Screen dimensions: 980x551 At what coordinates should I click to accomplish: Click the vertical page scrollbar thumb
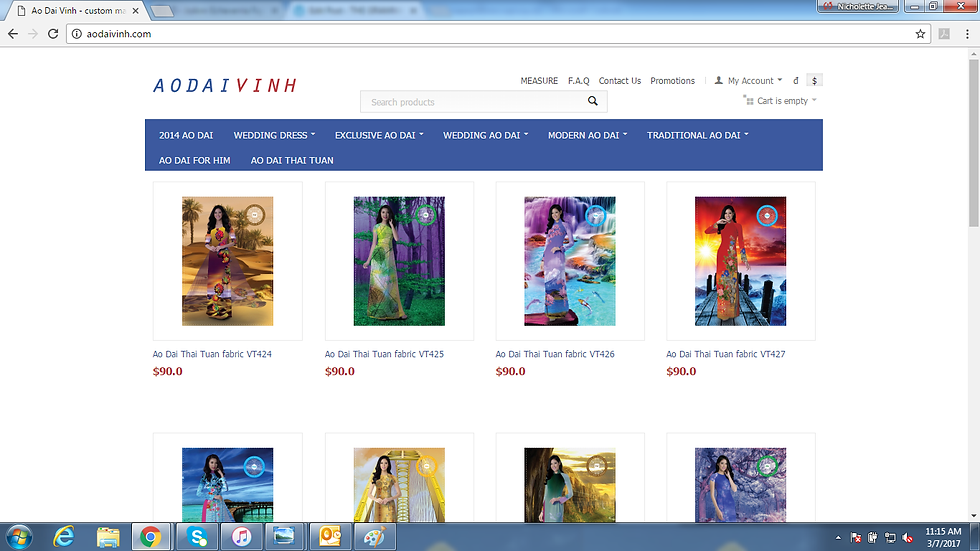(974, 144)
